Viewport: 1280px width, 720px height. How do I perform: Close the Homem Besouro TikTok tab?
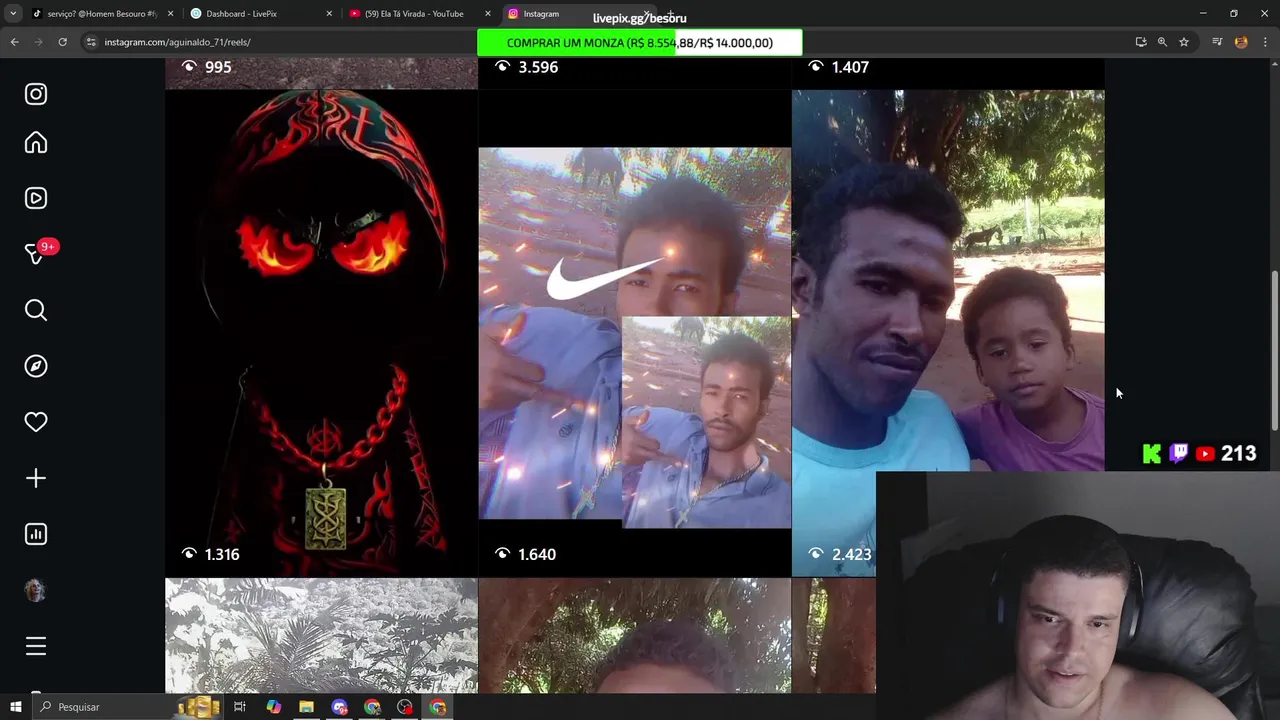click(x=170, y=14)
